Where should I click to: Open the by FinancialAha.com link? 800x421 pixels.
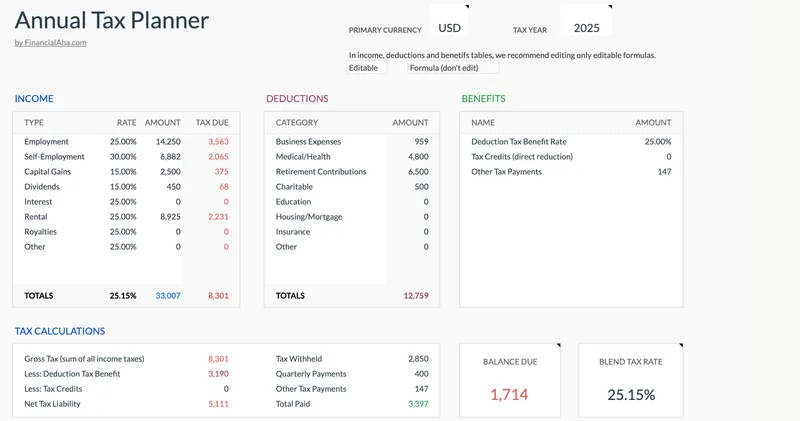tap(51, 43)
